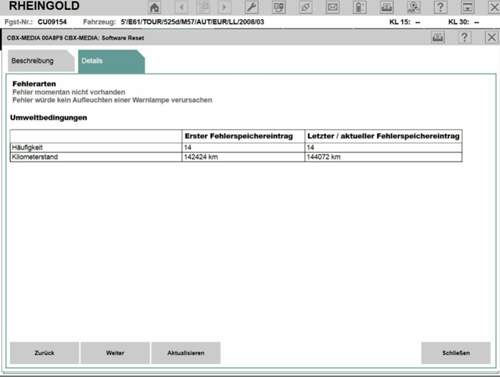Image resolution: width=500 pixels, height=377 pixels.
Task: Click the forward arrow in top toolbar
Action: tap(224, 7)
